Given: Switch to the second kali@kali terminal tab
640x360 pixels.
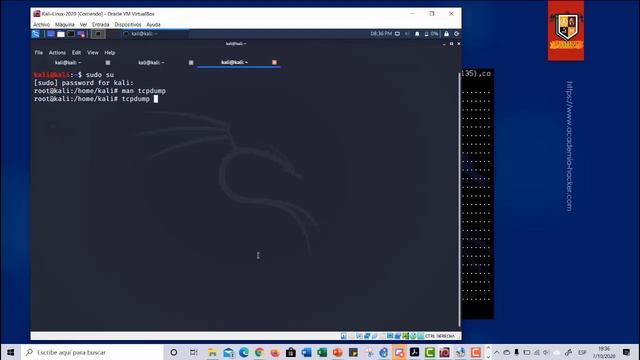Looking at the screenshot, I should coord(151,62).
